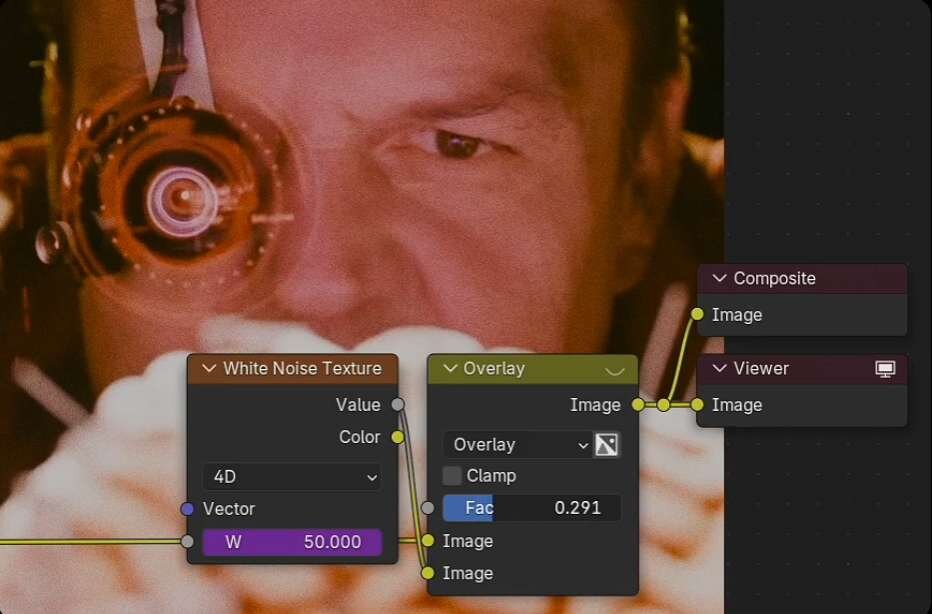932x614 pixels.
Task: Collapse the Viewer node
Action: [719, 369]
